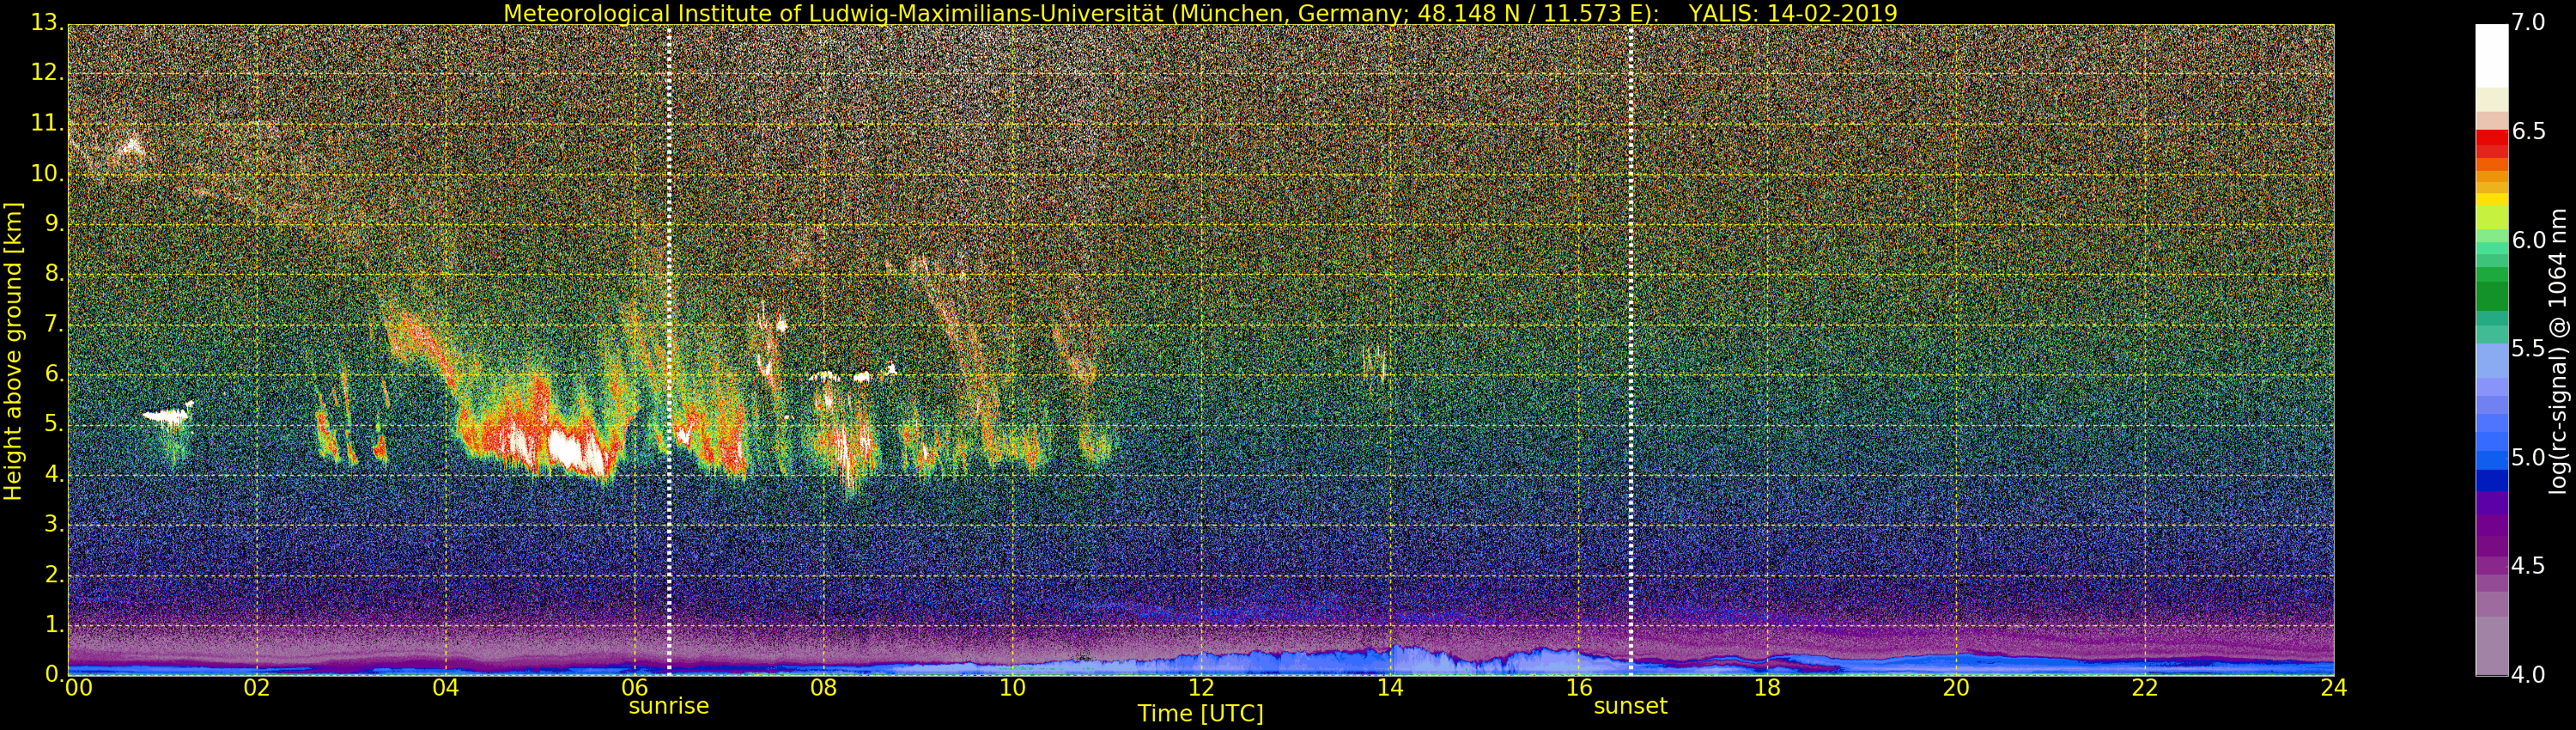This screenshot has width=2576, height=730.
Task: Click the height tick label '13.'
Action: pyautogui.click(x=47, y=23)
